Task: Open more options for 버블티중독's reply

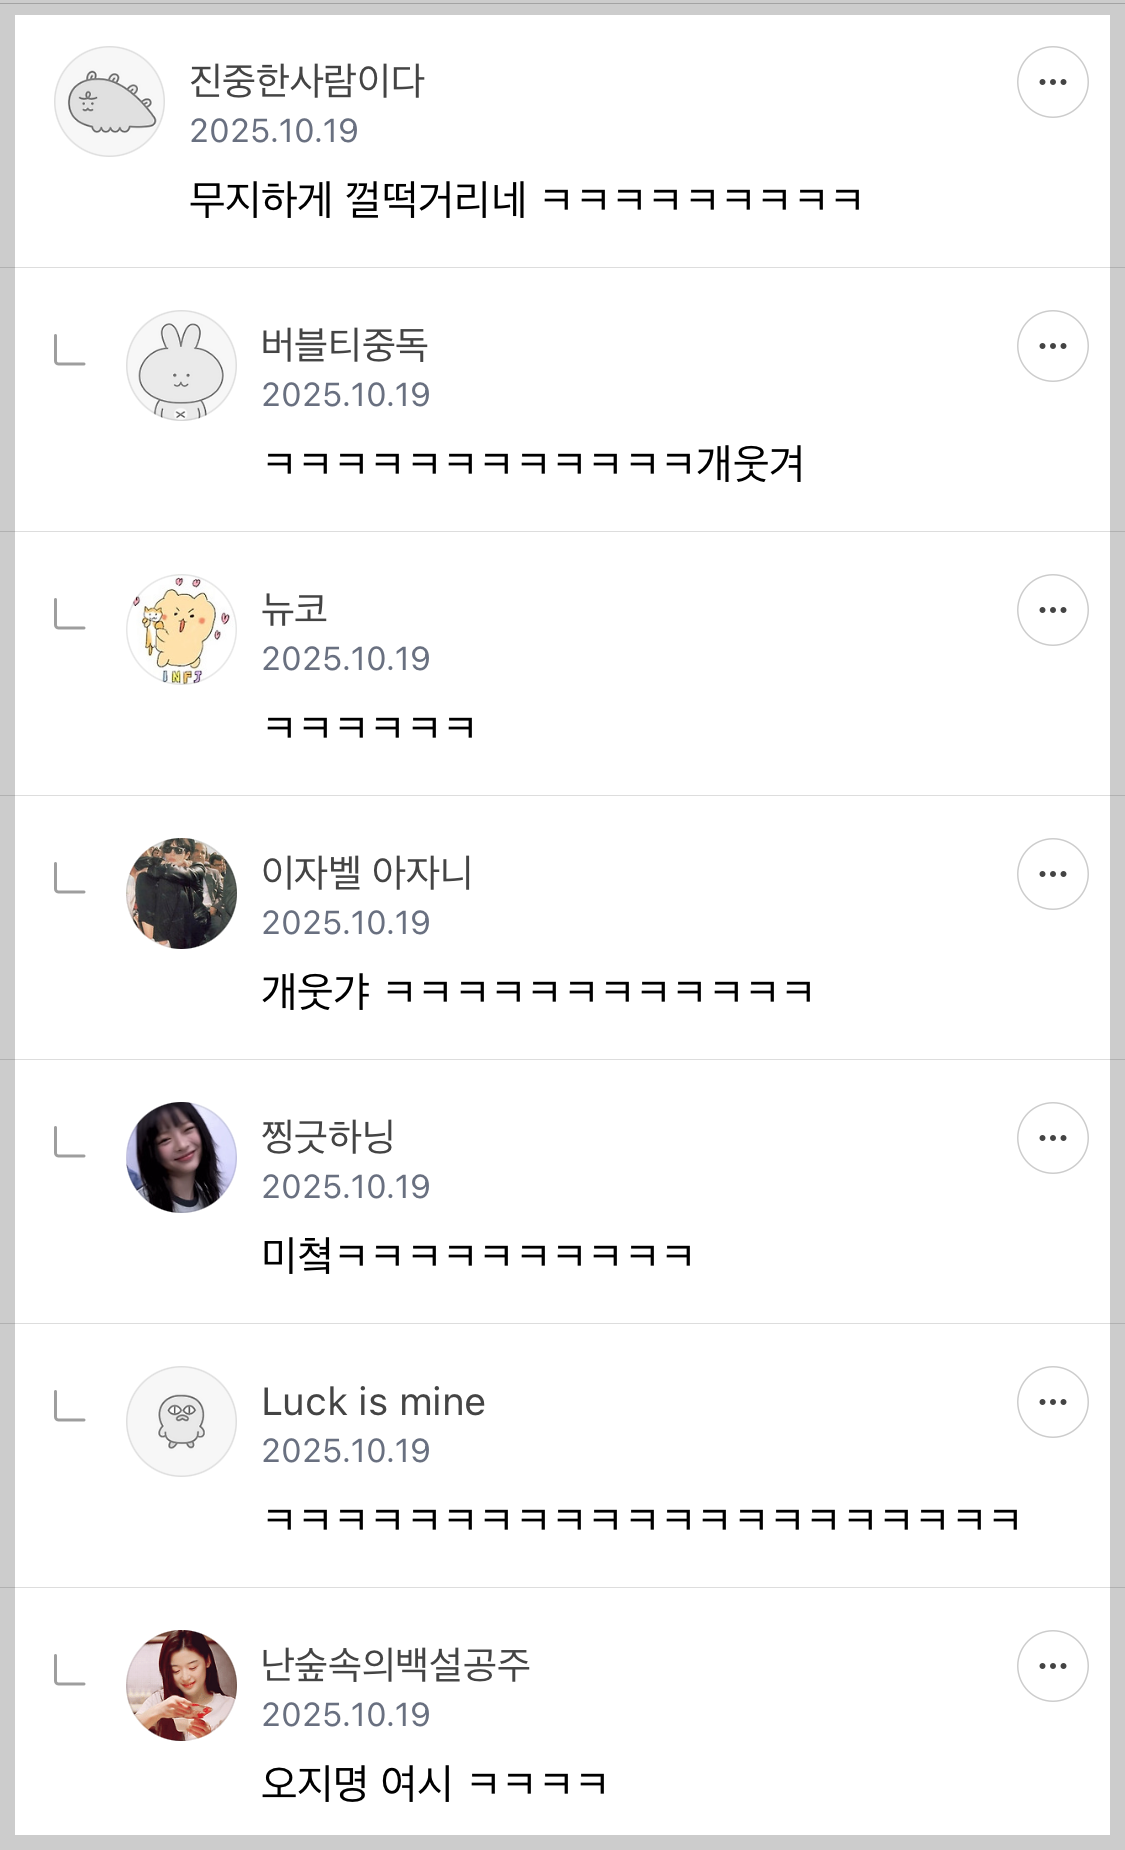Action: click(1052, 346)
